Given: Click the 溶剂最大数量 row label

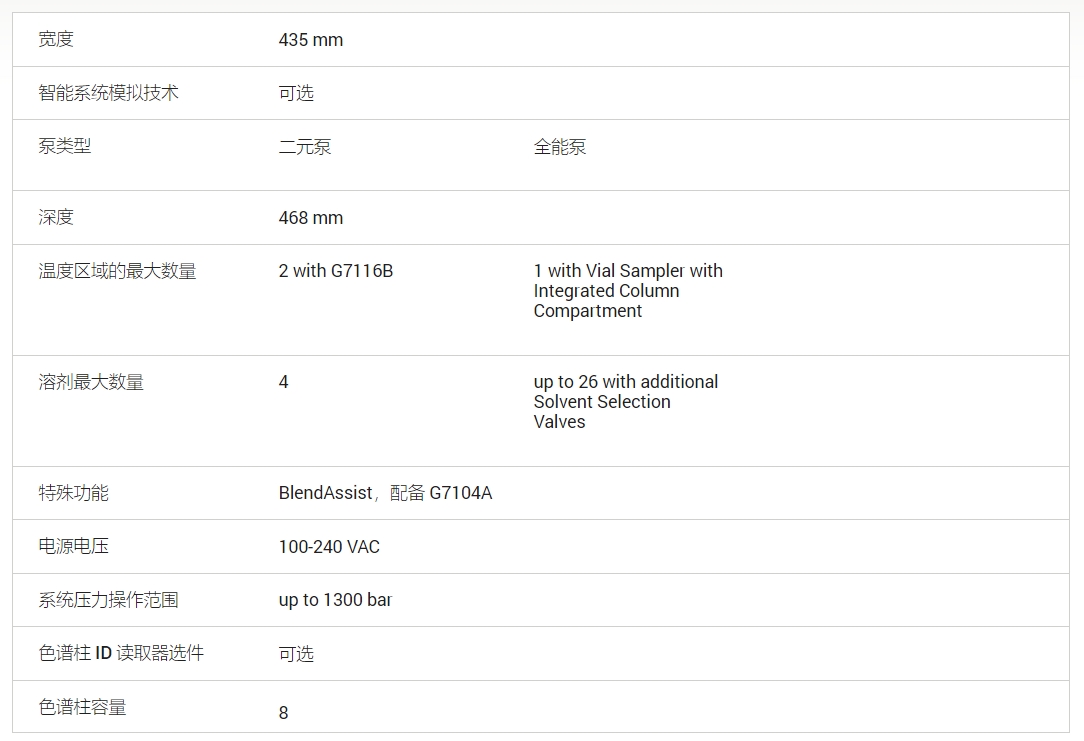Looking at the screenshot, I should 91,382.
